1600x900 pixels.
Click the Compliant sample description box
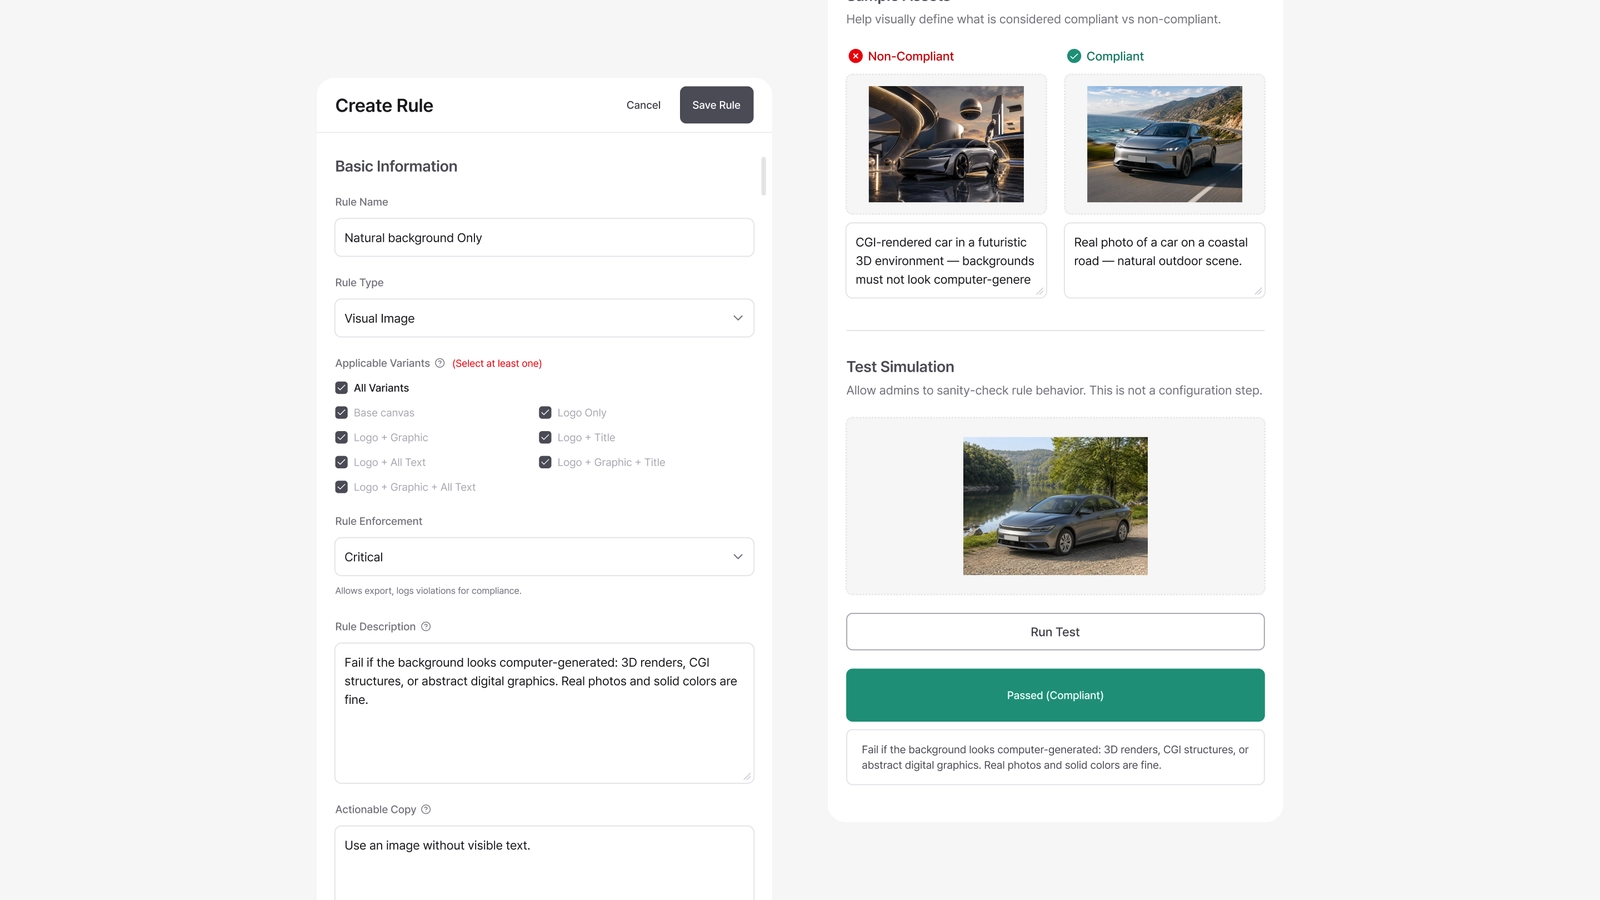(1164, 261)
